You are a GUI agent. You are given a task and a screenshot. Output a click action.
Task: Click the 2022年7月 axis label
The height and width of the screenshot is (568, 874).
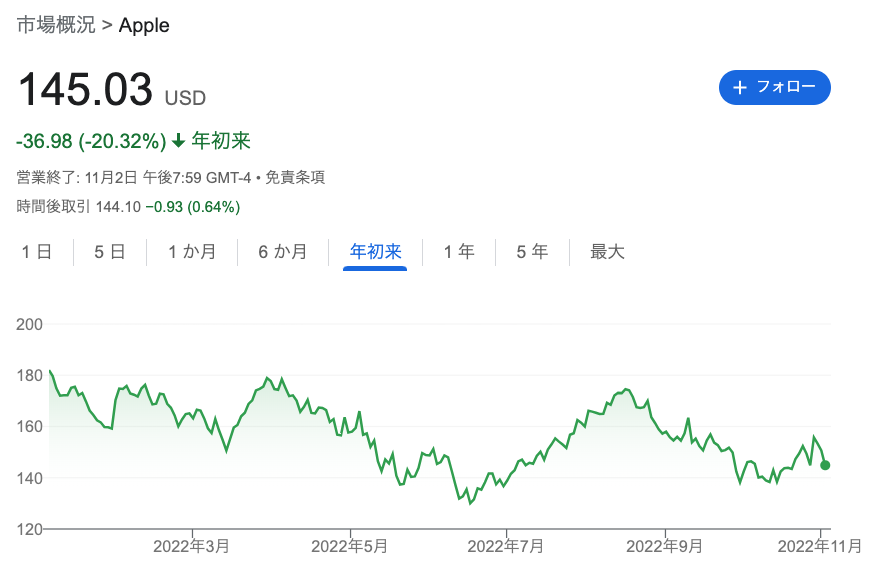coord(506,546)
